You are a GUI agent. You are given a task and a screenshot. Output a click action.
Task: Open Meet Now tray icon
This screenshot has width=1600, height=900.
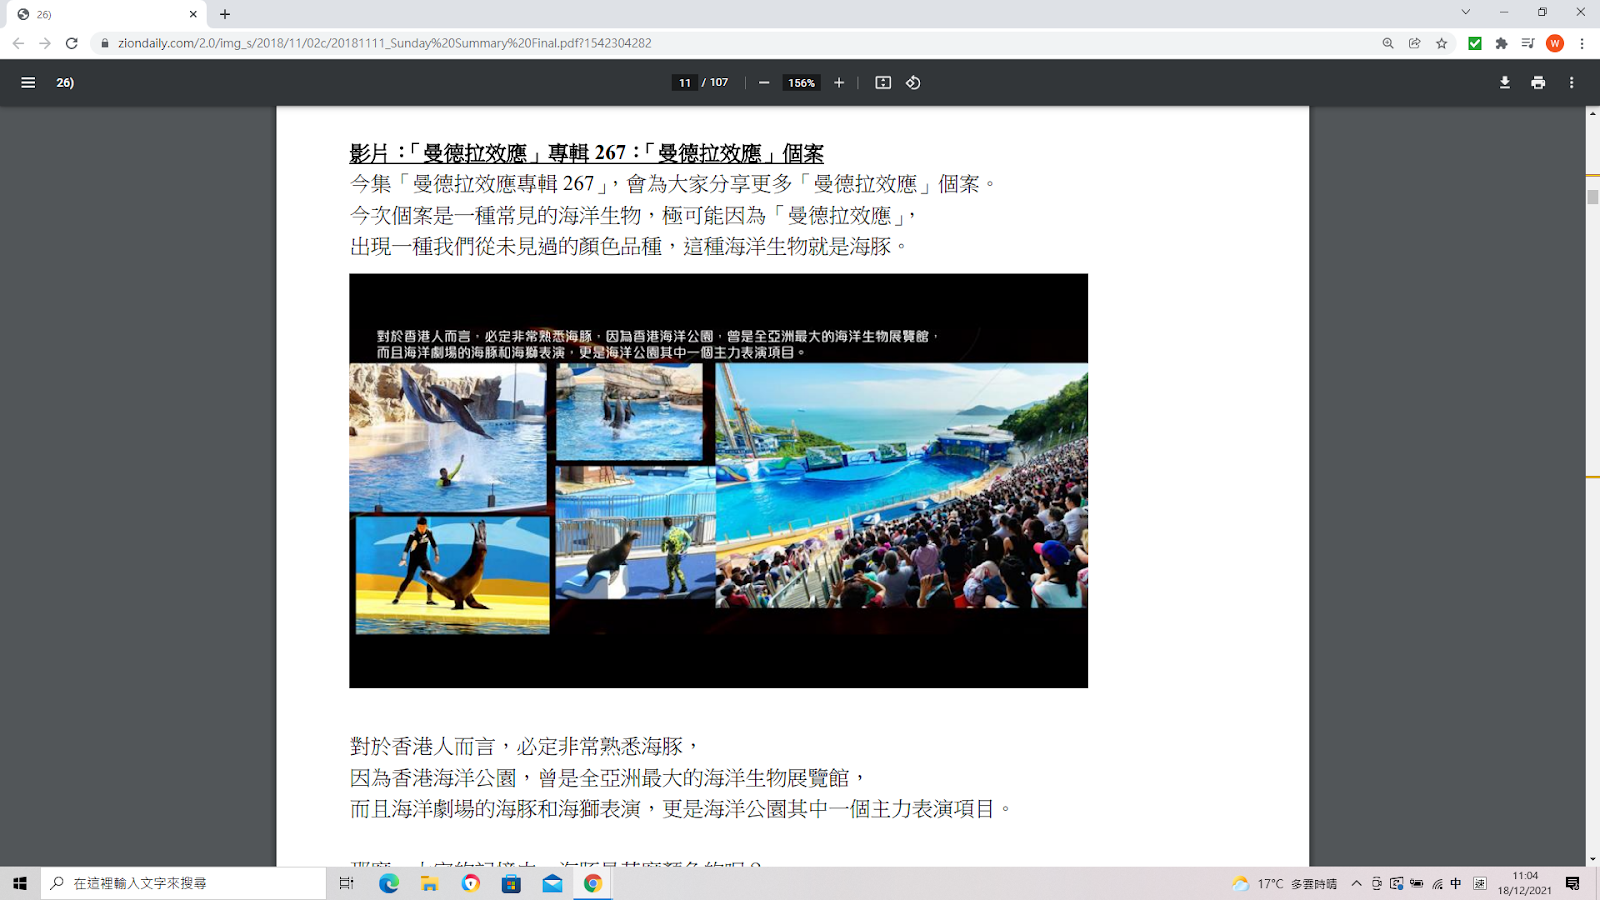pos(1377,884)
